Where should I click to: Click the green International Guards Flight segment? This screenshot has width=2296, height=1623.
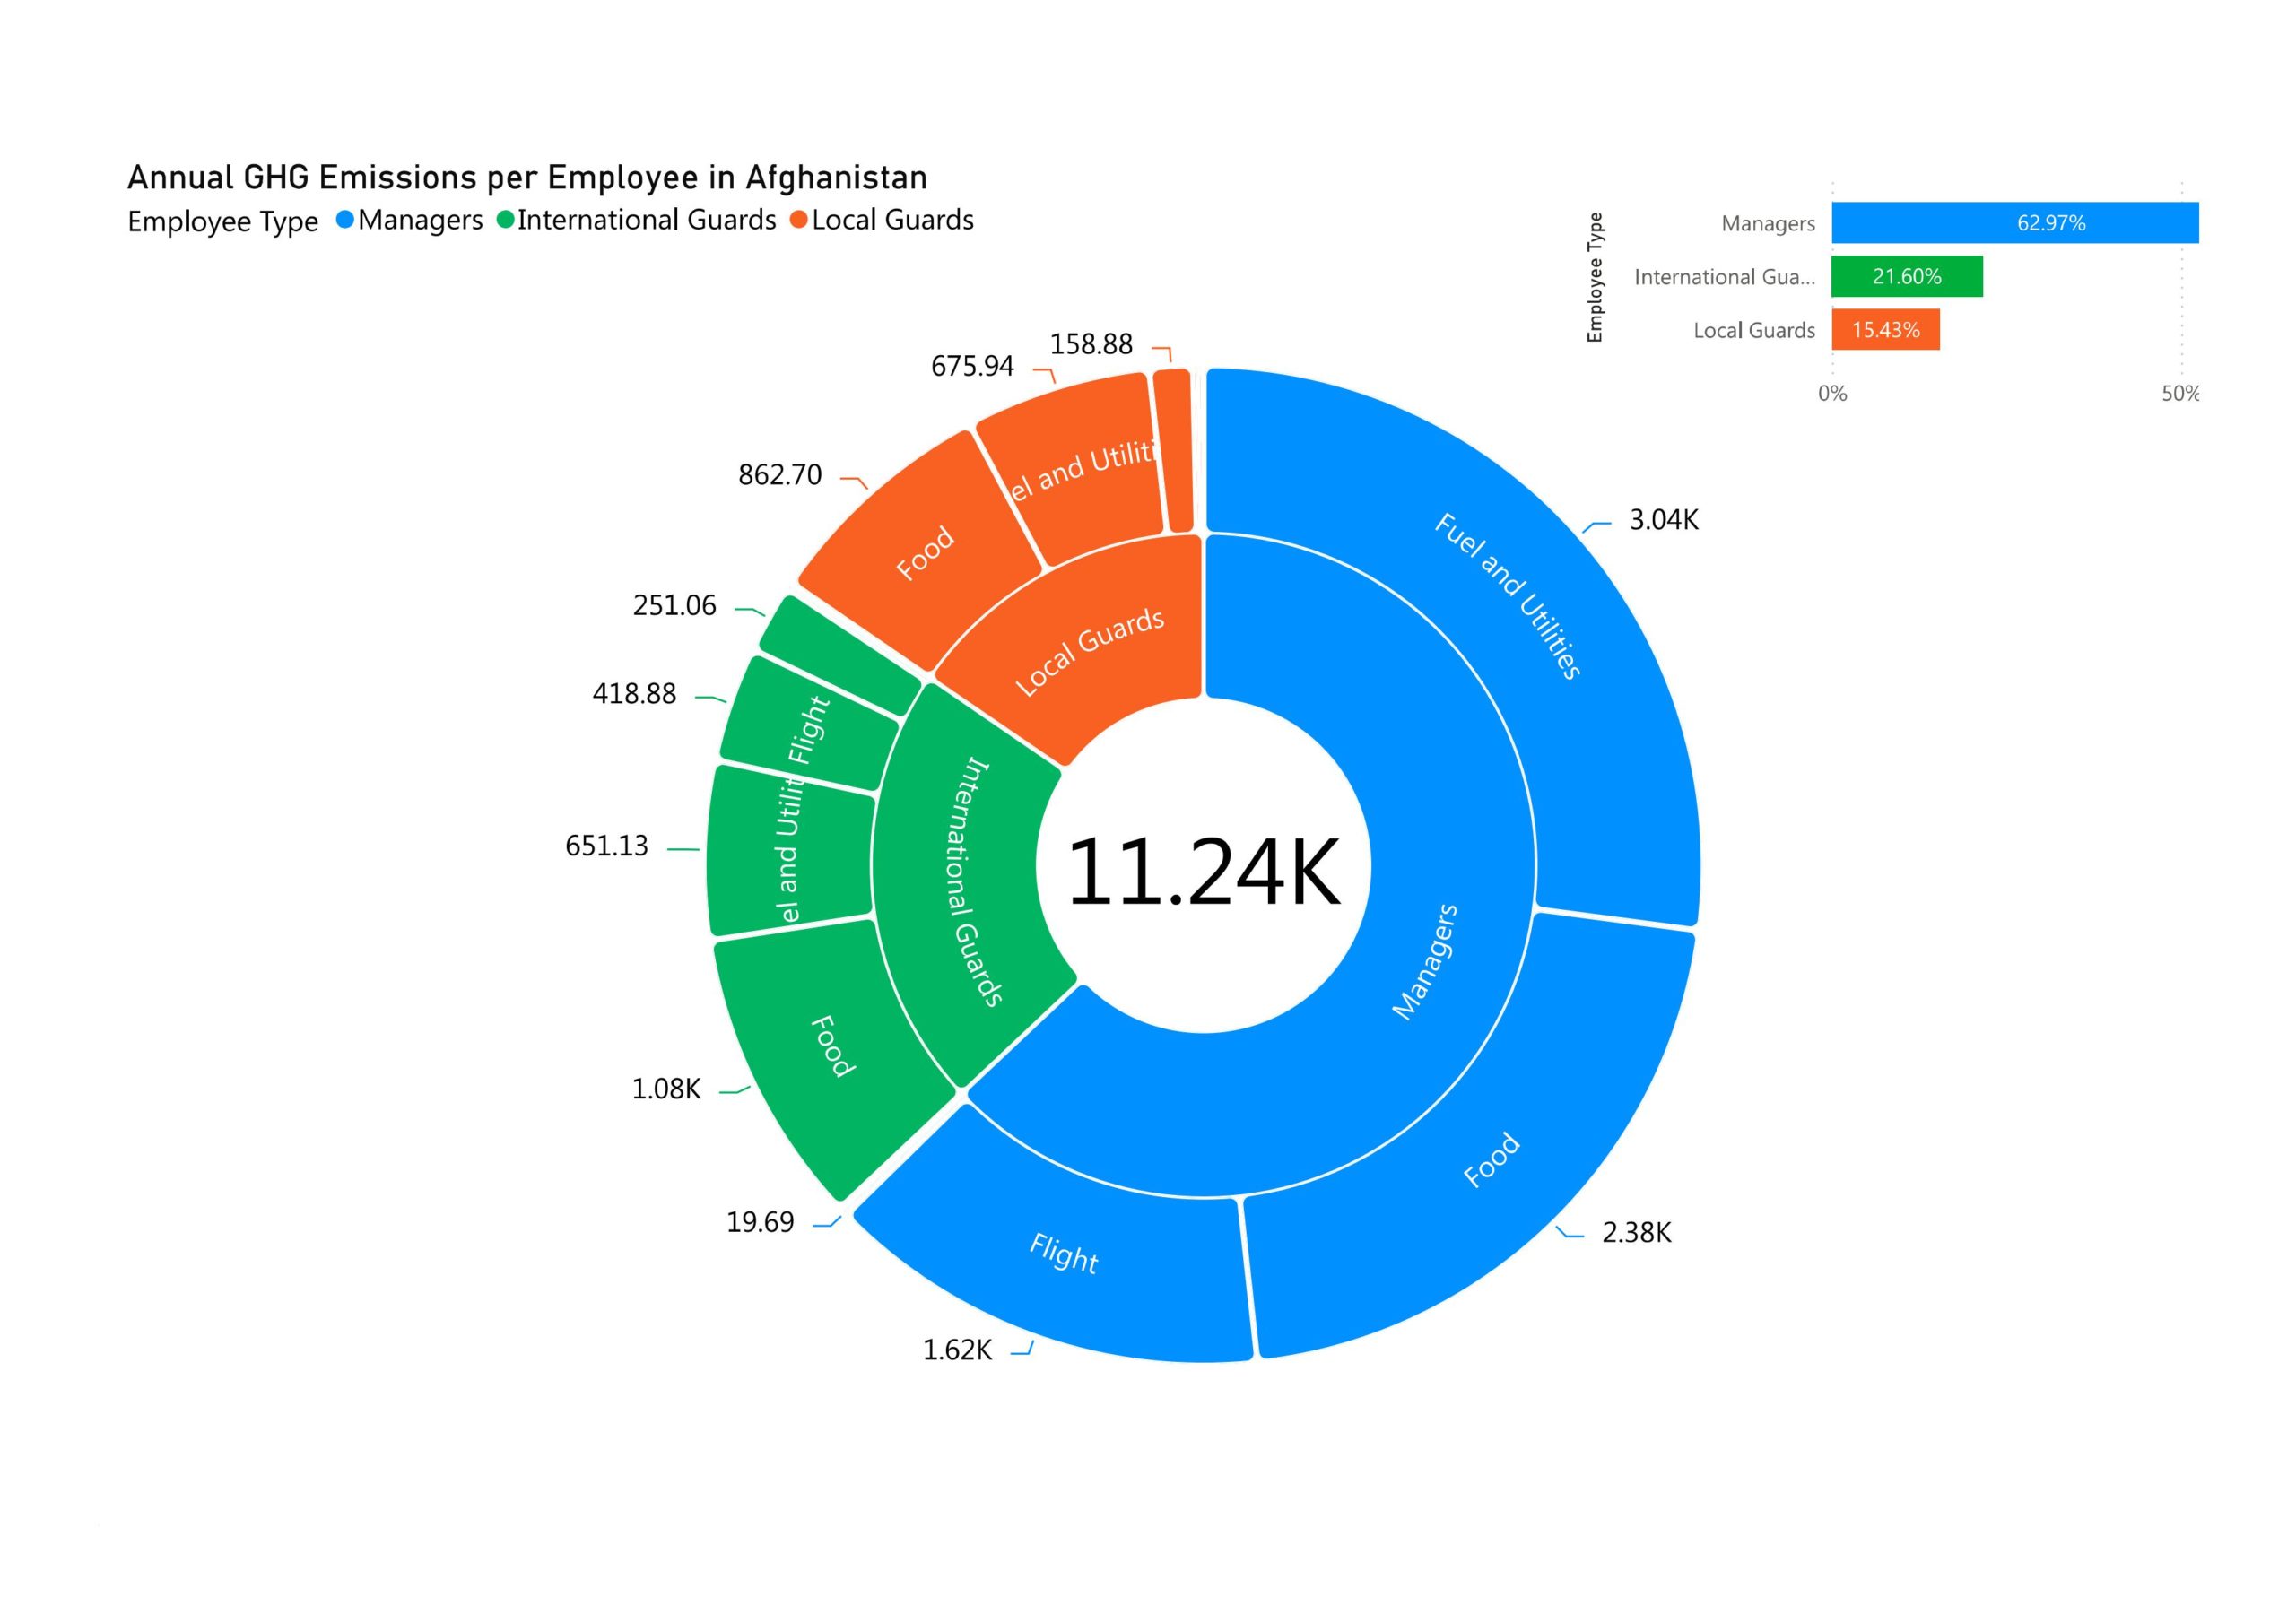click(808, 728)
